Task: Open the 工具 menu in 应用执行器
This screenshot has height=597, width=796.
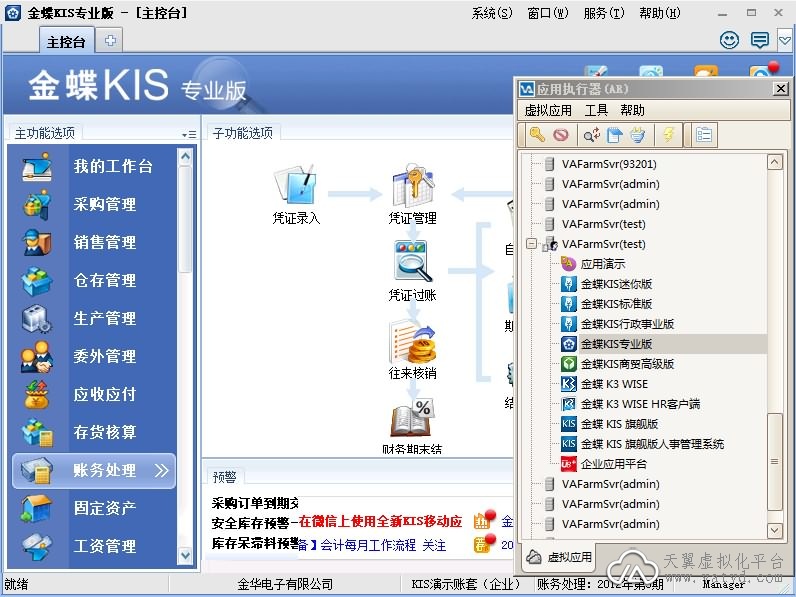Action: (x=596, y=110)
